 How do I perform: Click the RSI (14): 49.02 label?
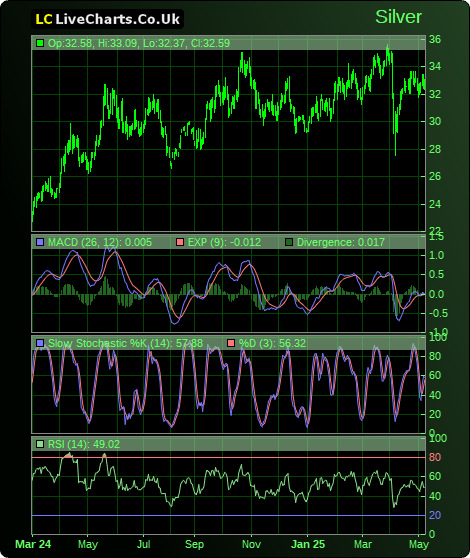pos(84,444)
